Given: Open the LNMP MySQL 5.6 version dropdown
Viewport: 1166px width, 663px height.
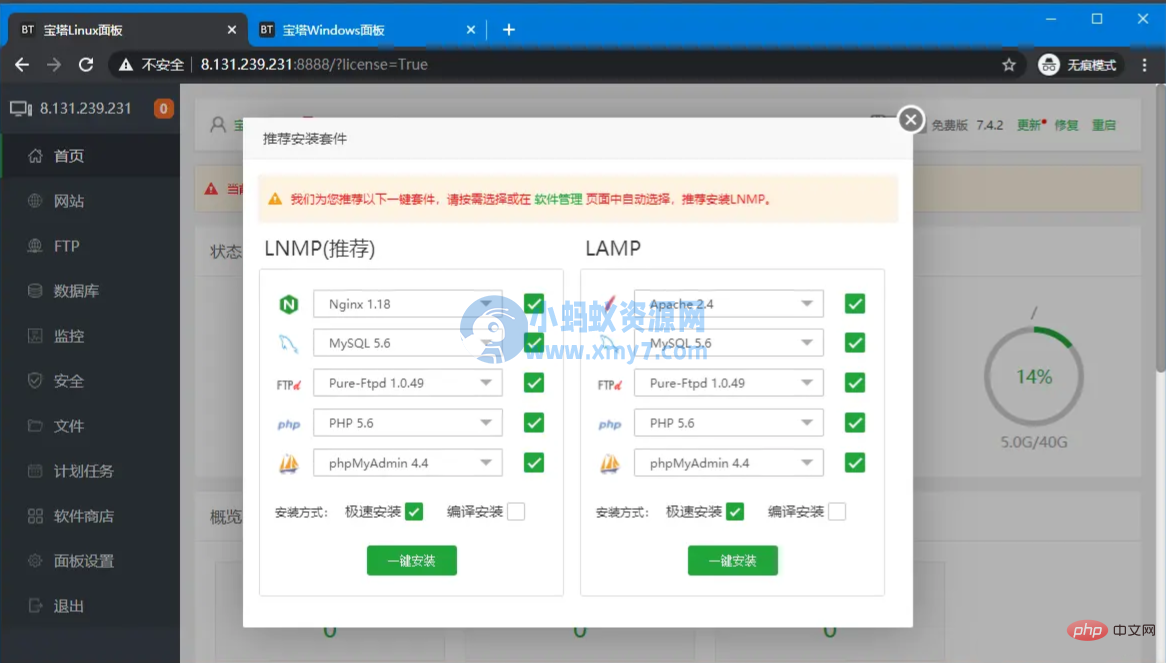Looking at the screenshot, I should 408,343.
